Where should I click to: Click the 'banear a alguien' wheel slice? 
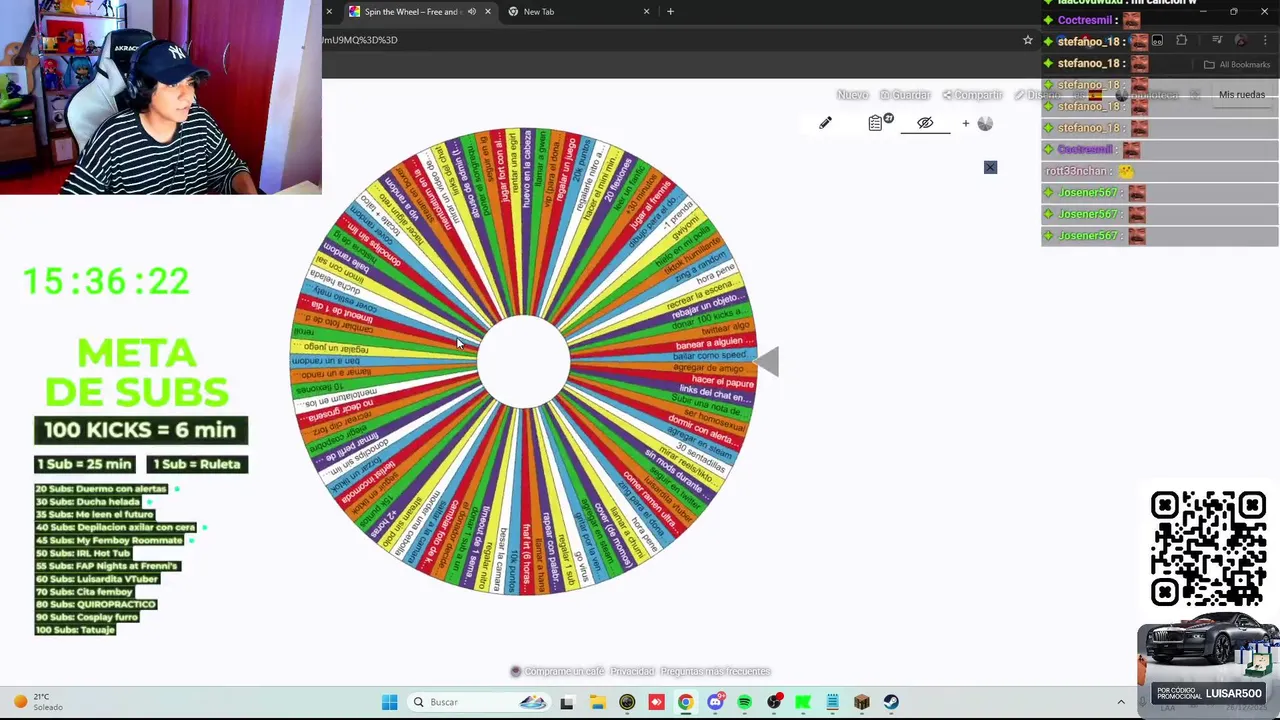715,344
